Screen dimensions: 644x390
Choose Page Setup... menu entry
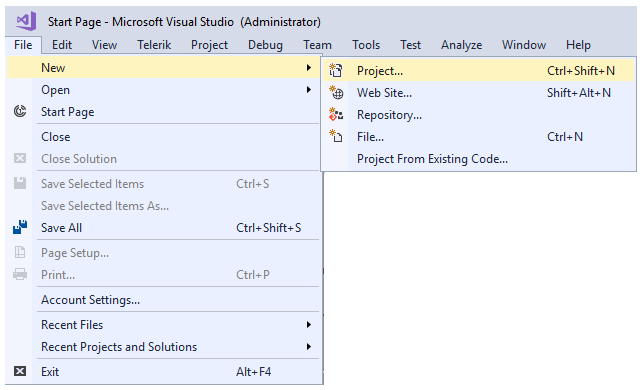[x=163, y=252]
